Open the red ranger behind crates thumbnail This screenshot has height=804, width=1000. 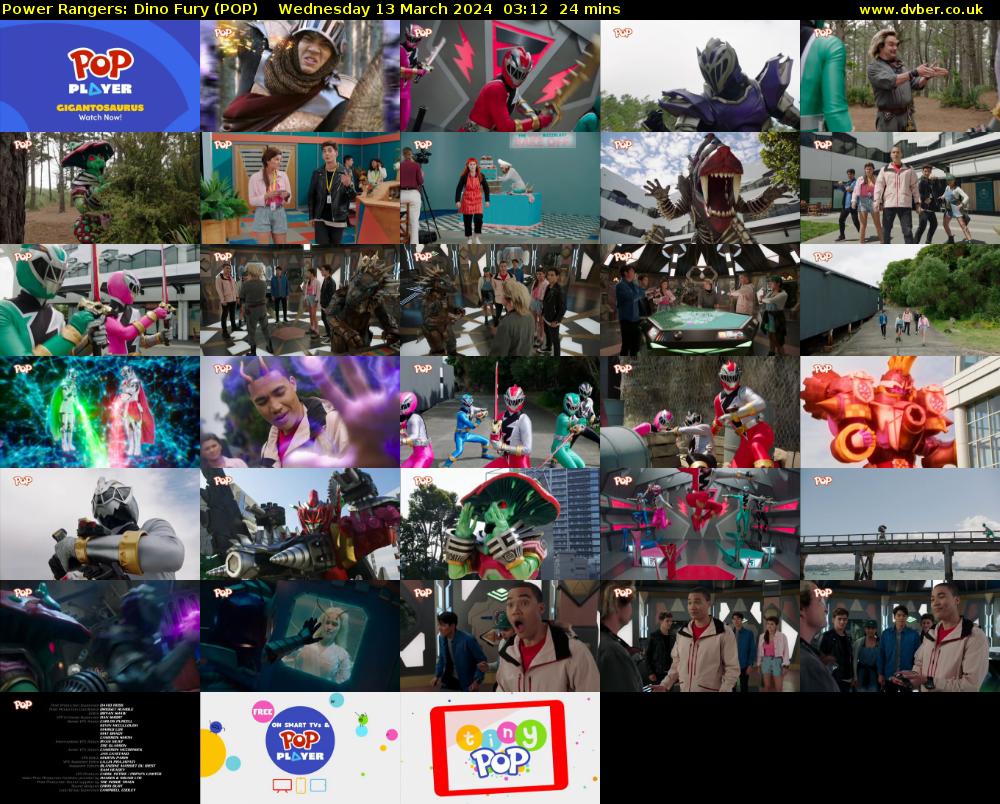pyautogui.click(x=700, y=412)
